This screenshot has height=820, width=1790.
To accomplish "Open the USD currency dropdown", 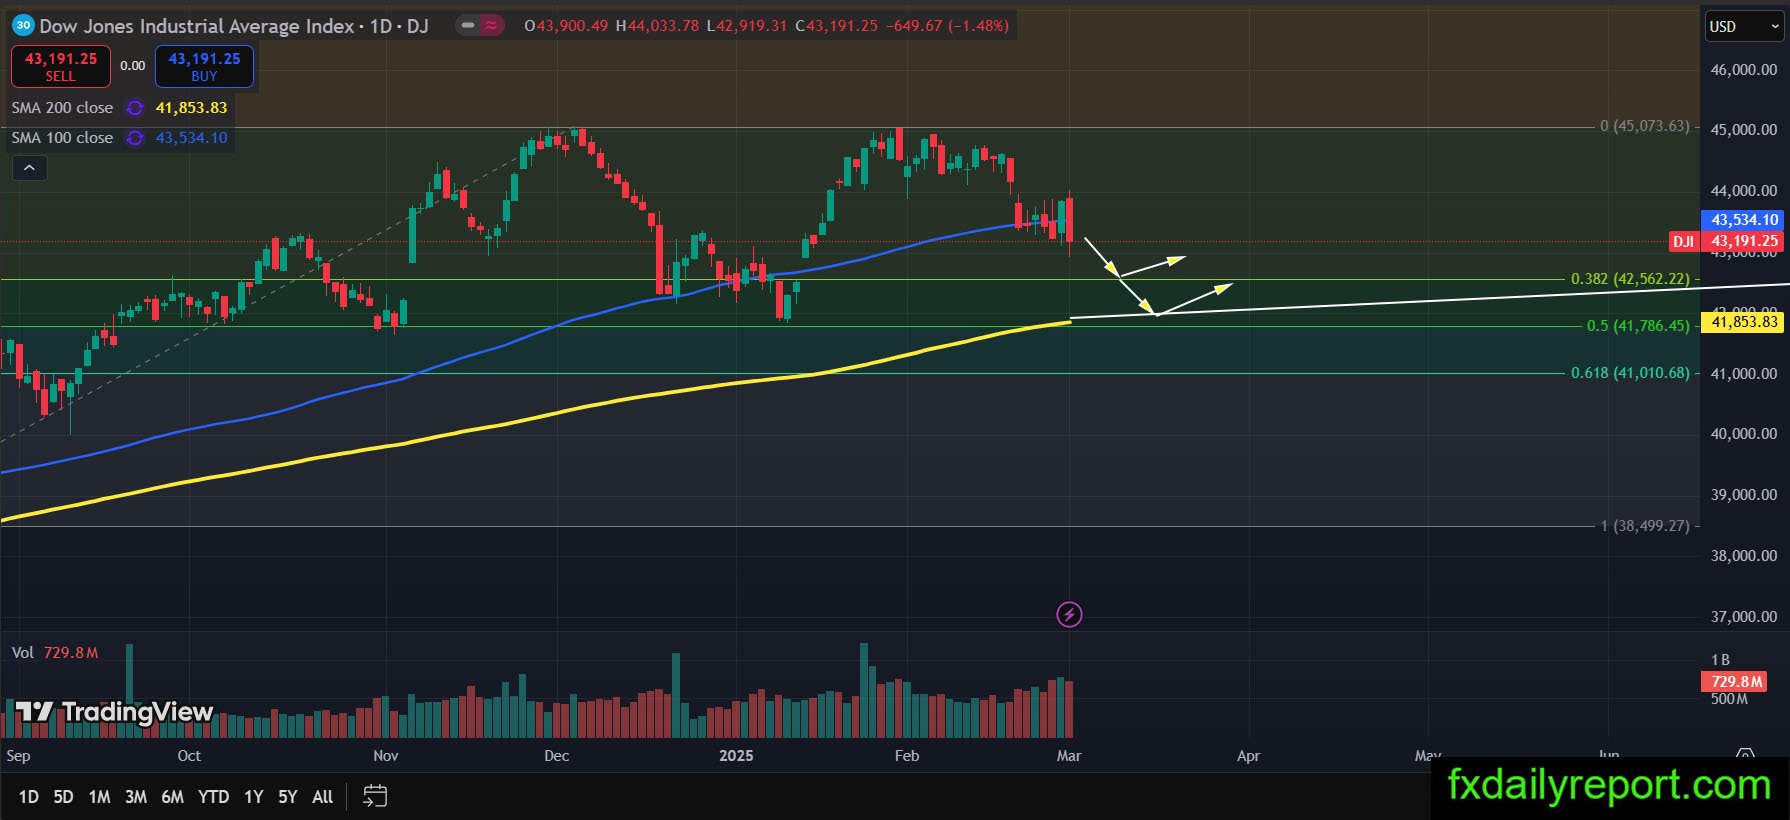I will [1744, 27].
